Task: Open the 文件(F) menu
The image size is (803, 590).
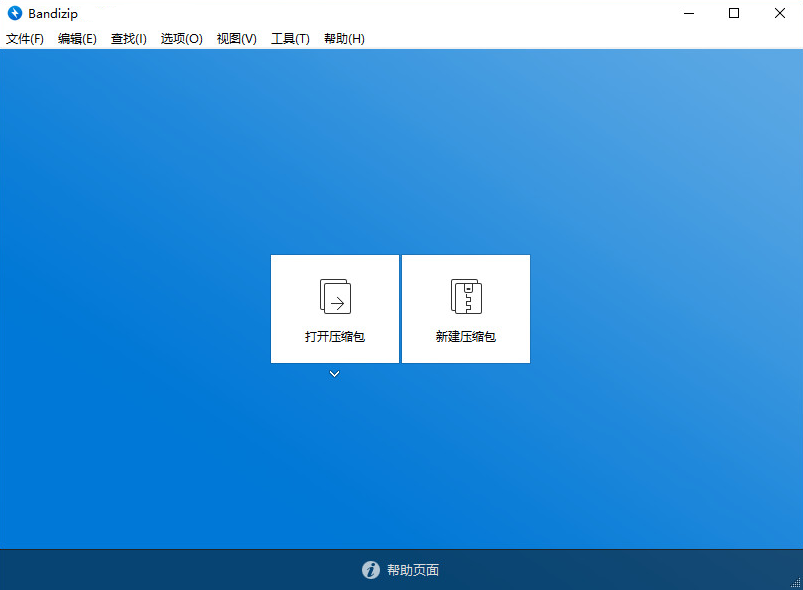Action: [x=25, y=39]
